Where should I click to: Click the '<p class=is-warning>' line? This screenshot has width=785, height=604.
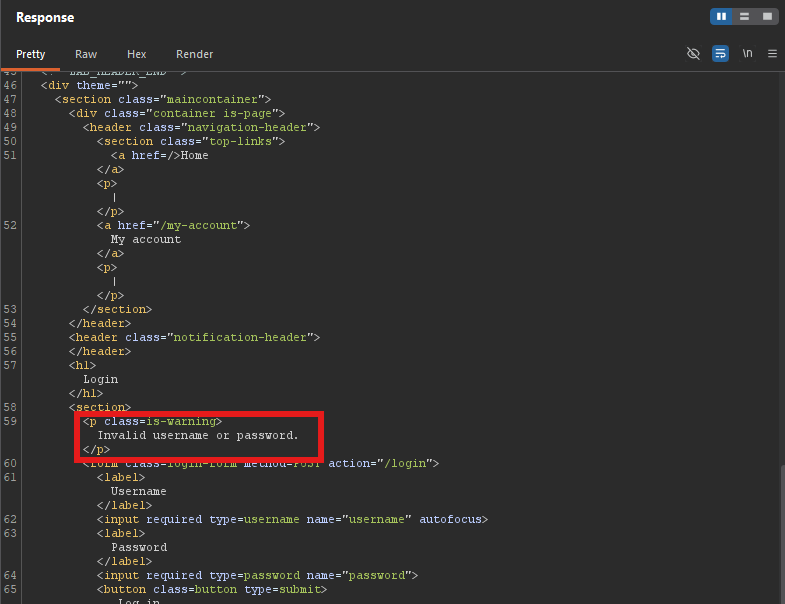click(152, 421)
